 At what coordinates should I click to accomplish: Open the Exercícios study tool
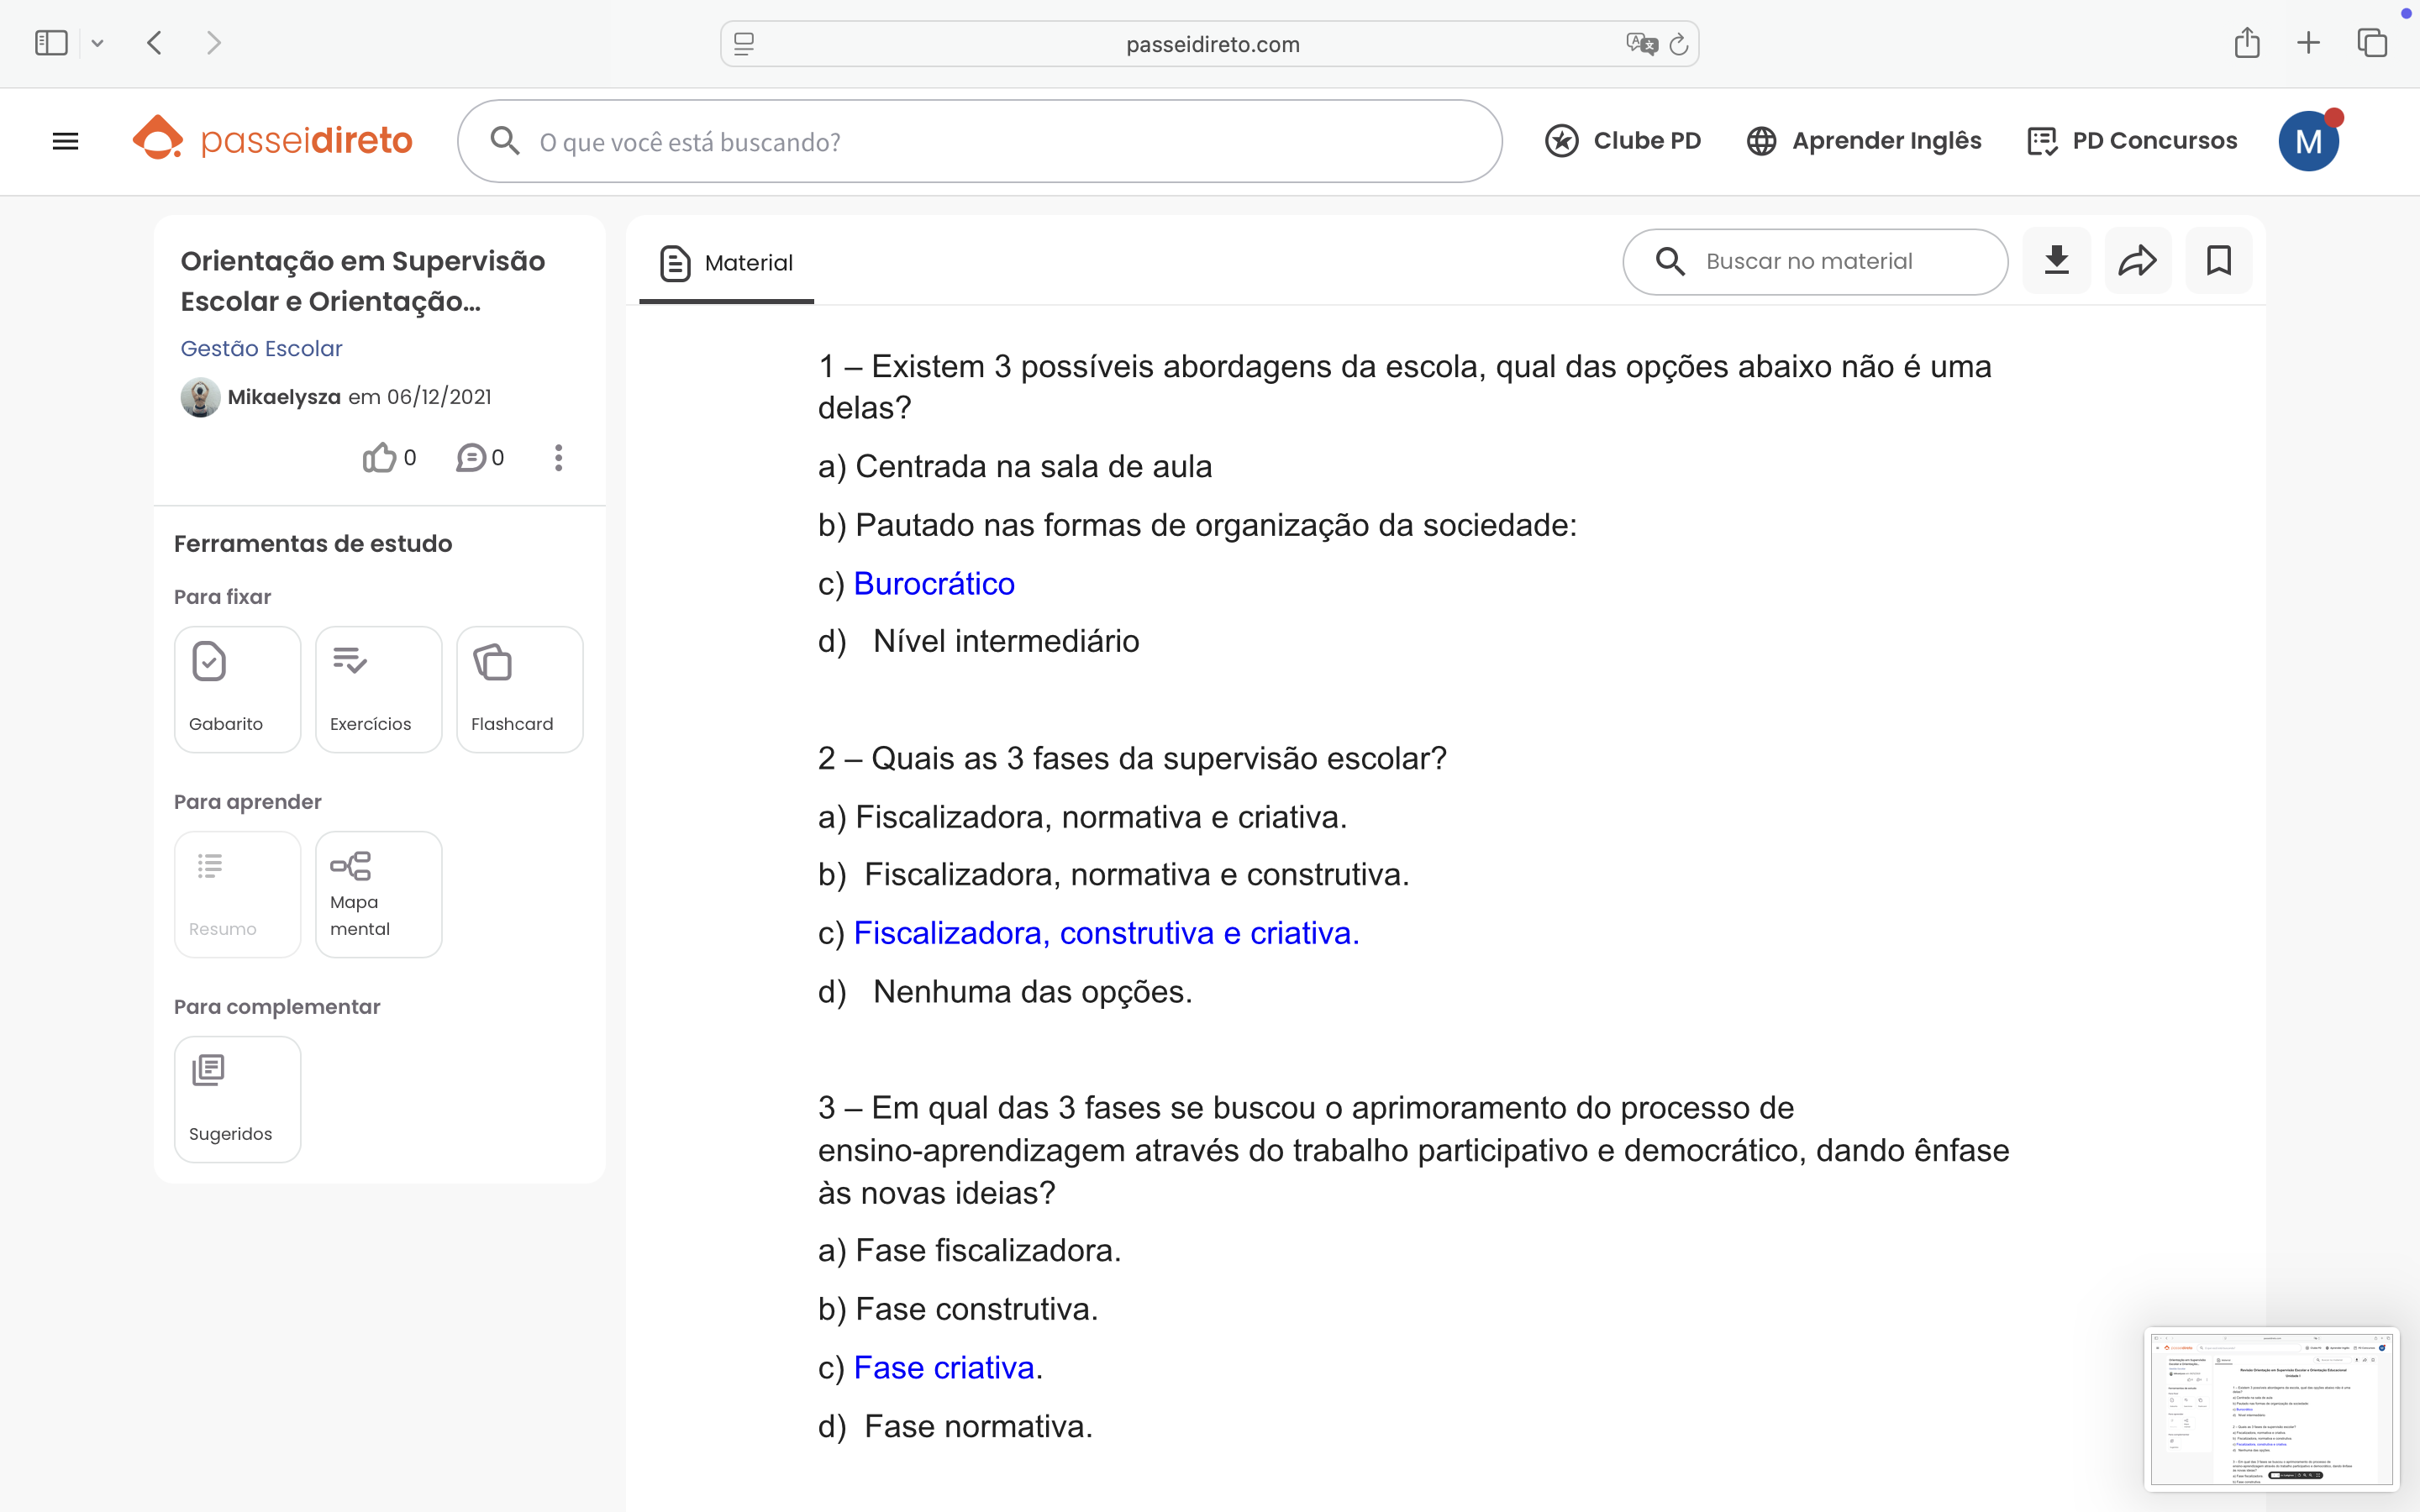378,689
